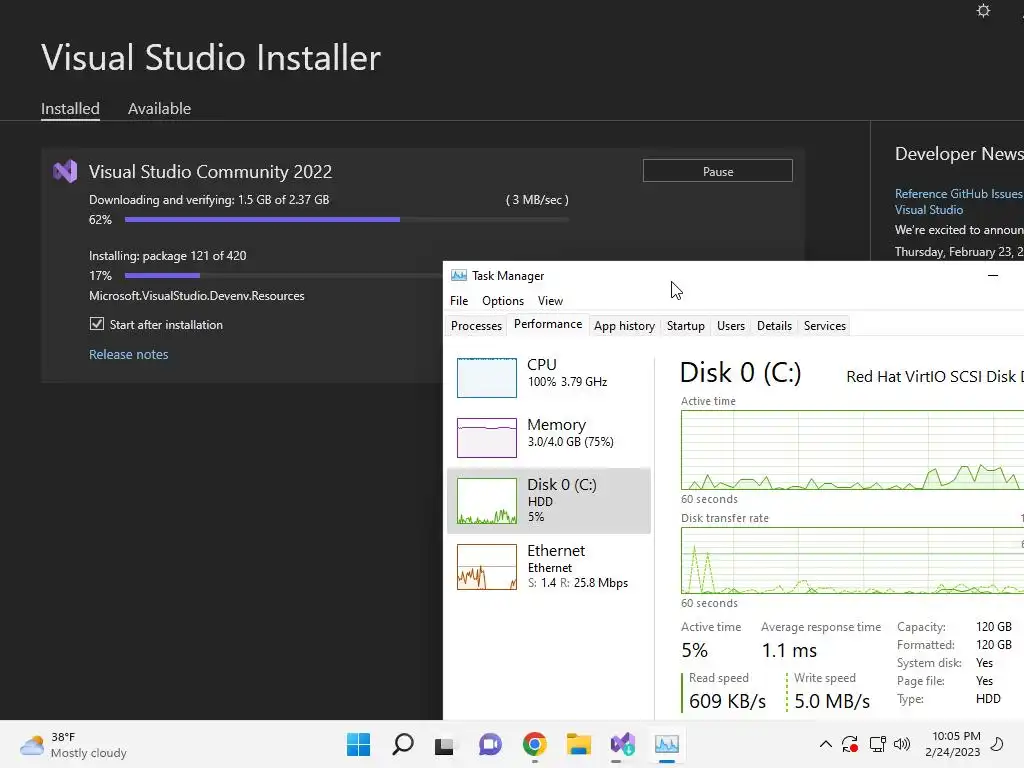
Task: Open File Explorer from the taskbar
Action: (578, 744)
